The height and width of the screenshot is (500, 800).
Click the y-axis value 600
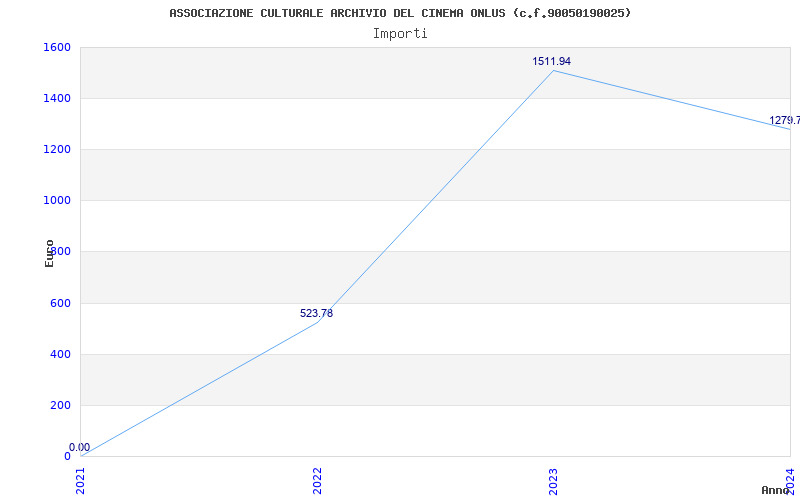click(x=60, y=304)
